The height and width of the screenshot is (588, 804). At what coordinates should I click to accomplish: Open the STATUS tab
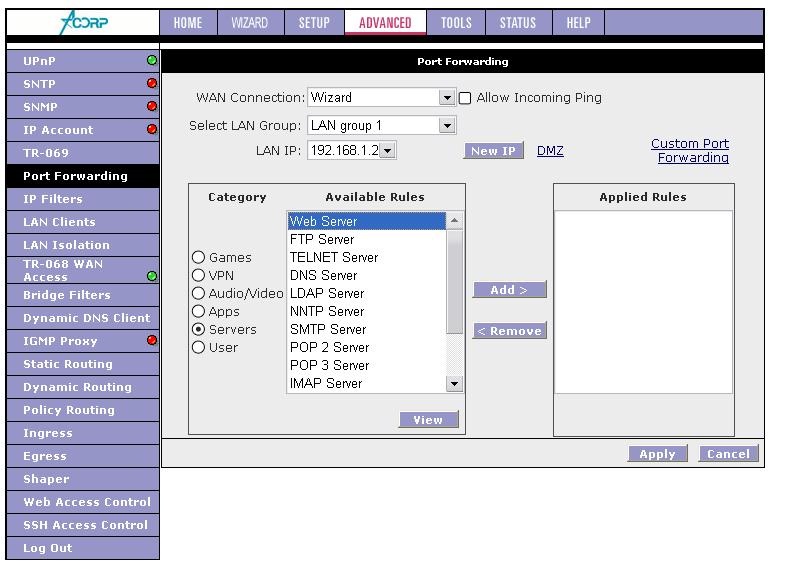coord(517,23)
